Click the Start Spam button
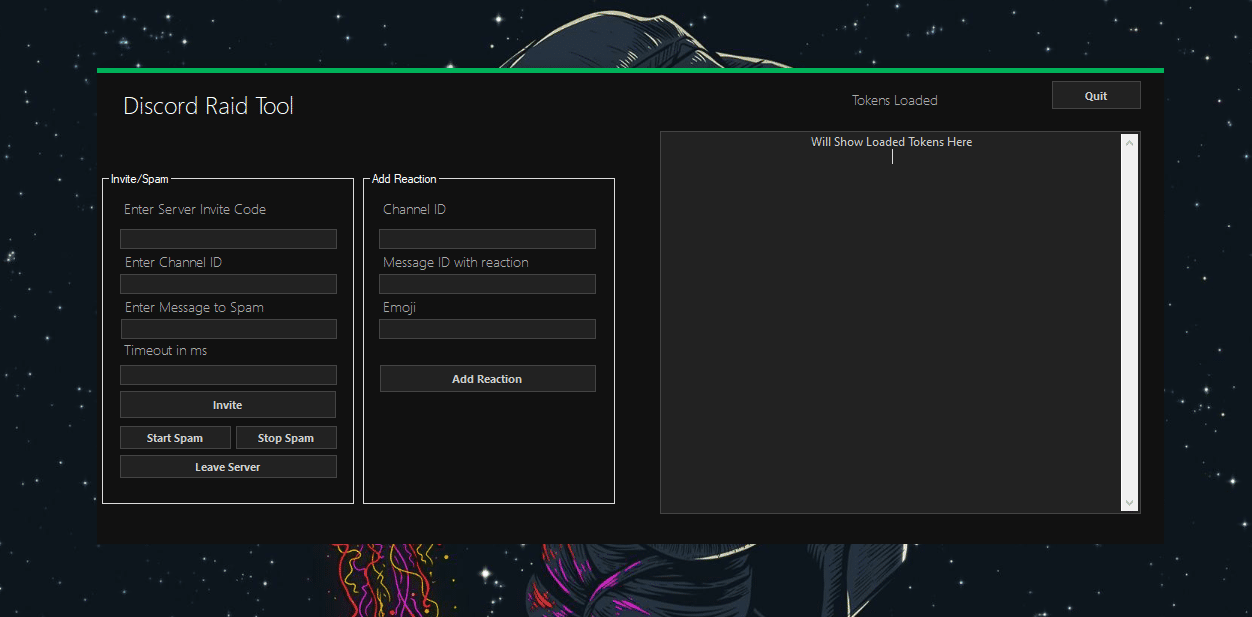The image size is (1252, 617). point(175,438)
